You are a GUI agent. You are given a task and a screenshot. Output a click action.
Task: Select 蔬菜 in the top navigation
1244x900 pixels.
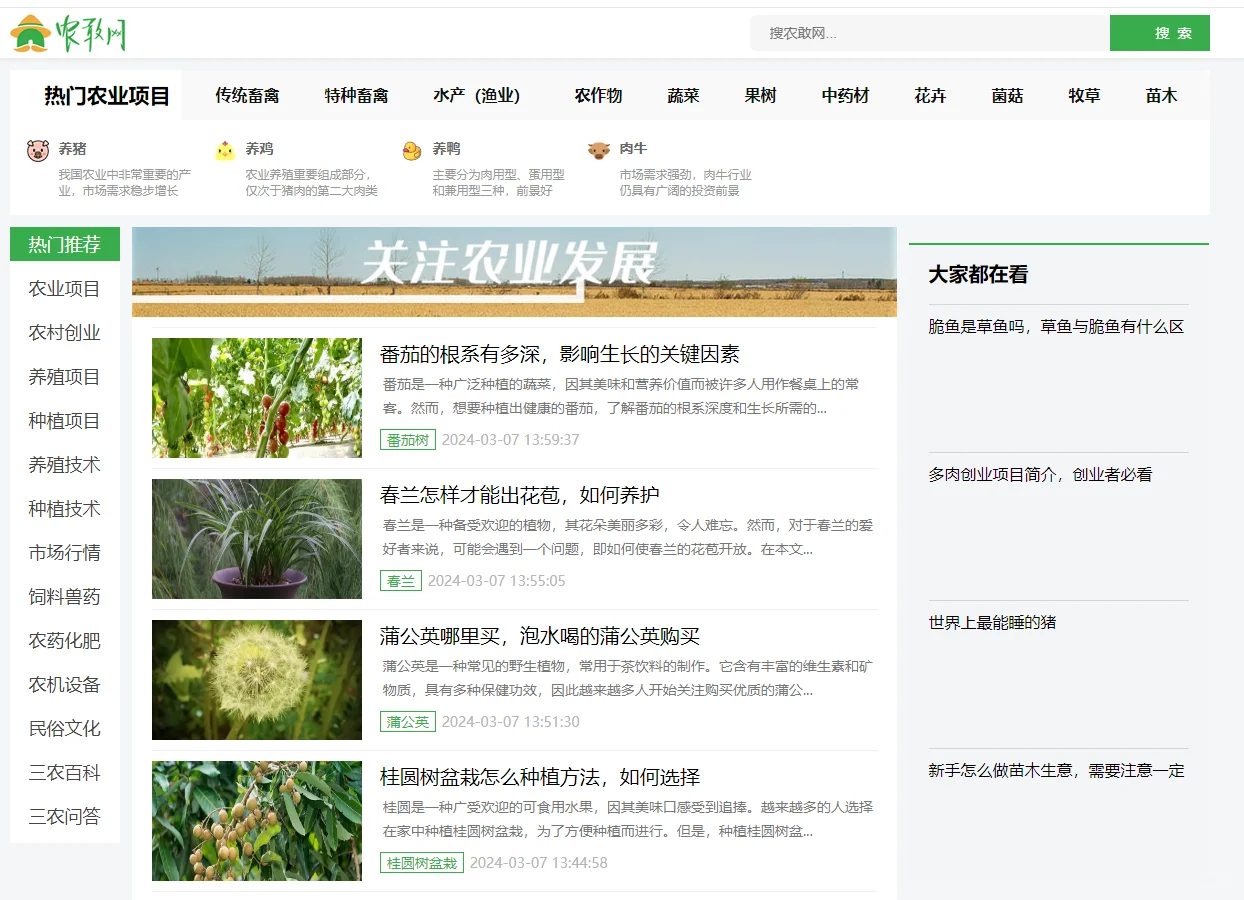click(x=682, y=95)
